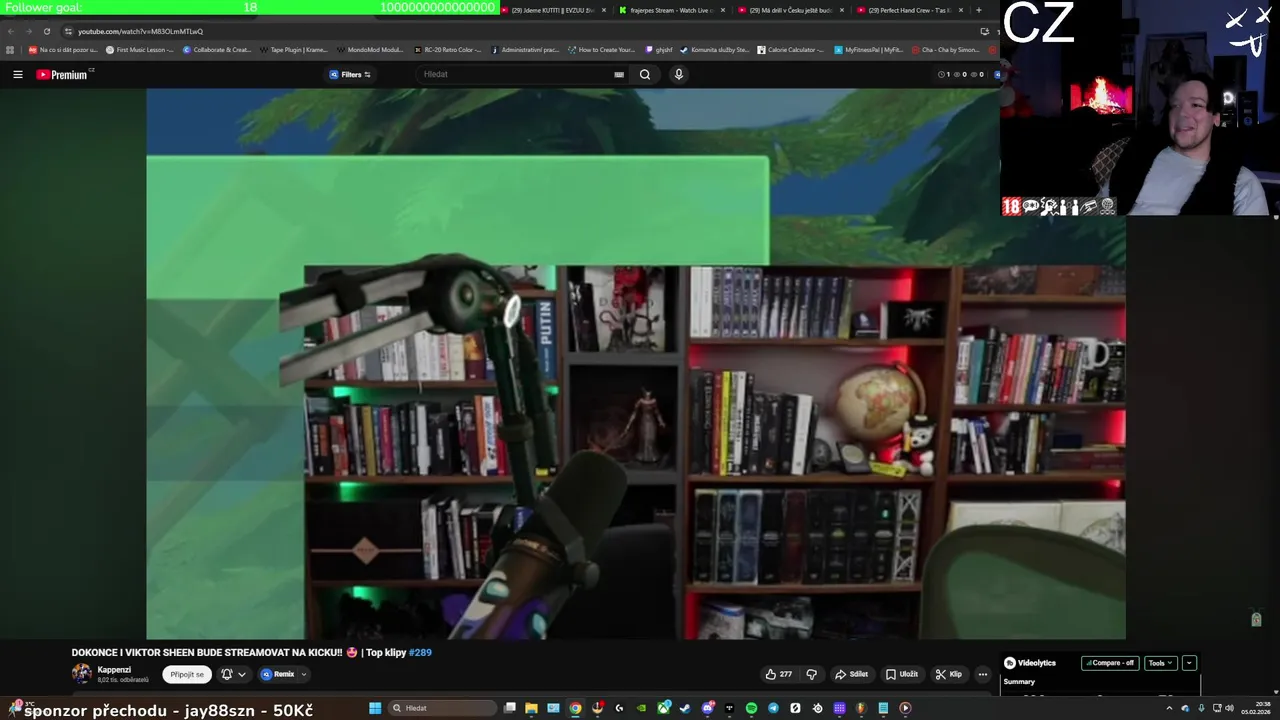Screen dimensions: 1280x720
Task: Open File Explorer from taskbar
Action: 531,708
